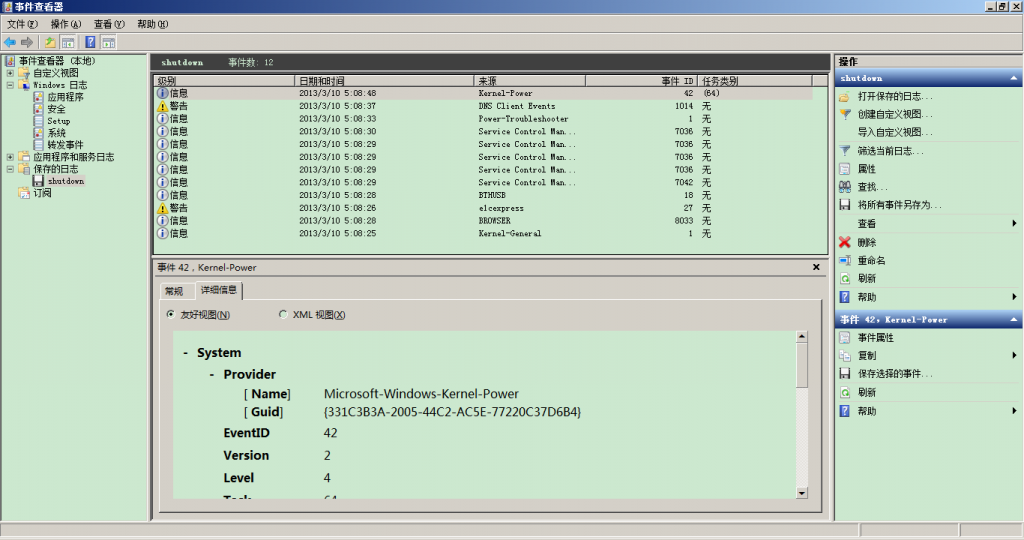Click the 系统 log icon in tree
This screenshot has height=540, width=1024.
click(x=39, y=133)
